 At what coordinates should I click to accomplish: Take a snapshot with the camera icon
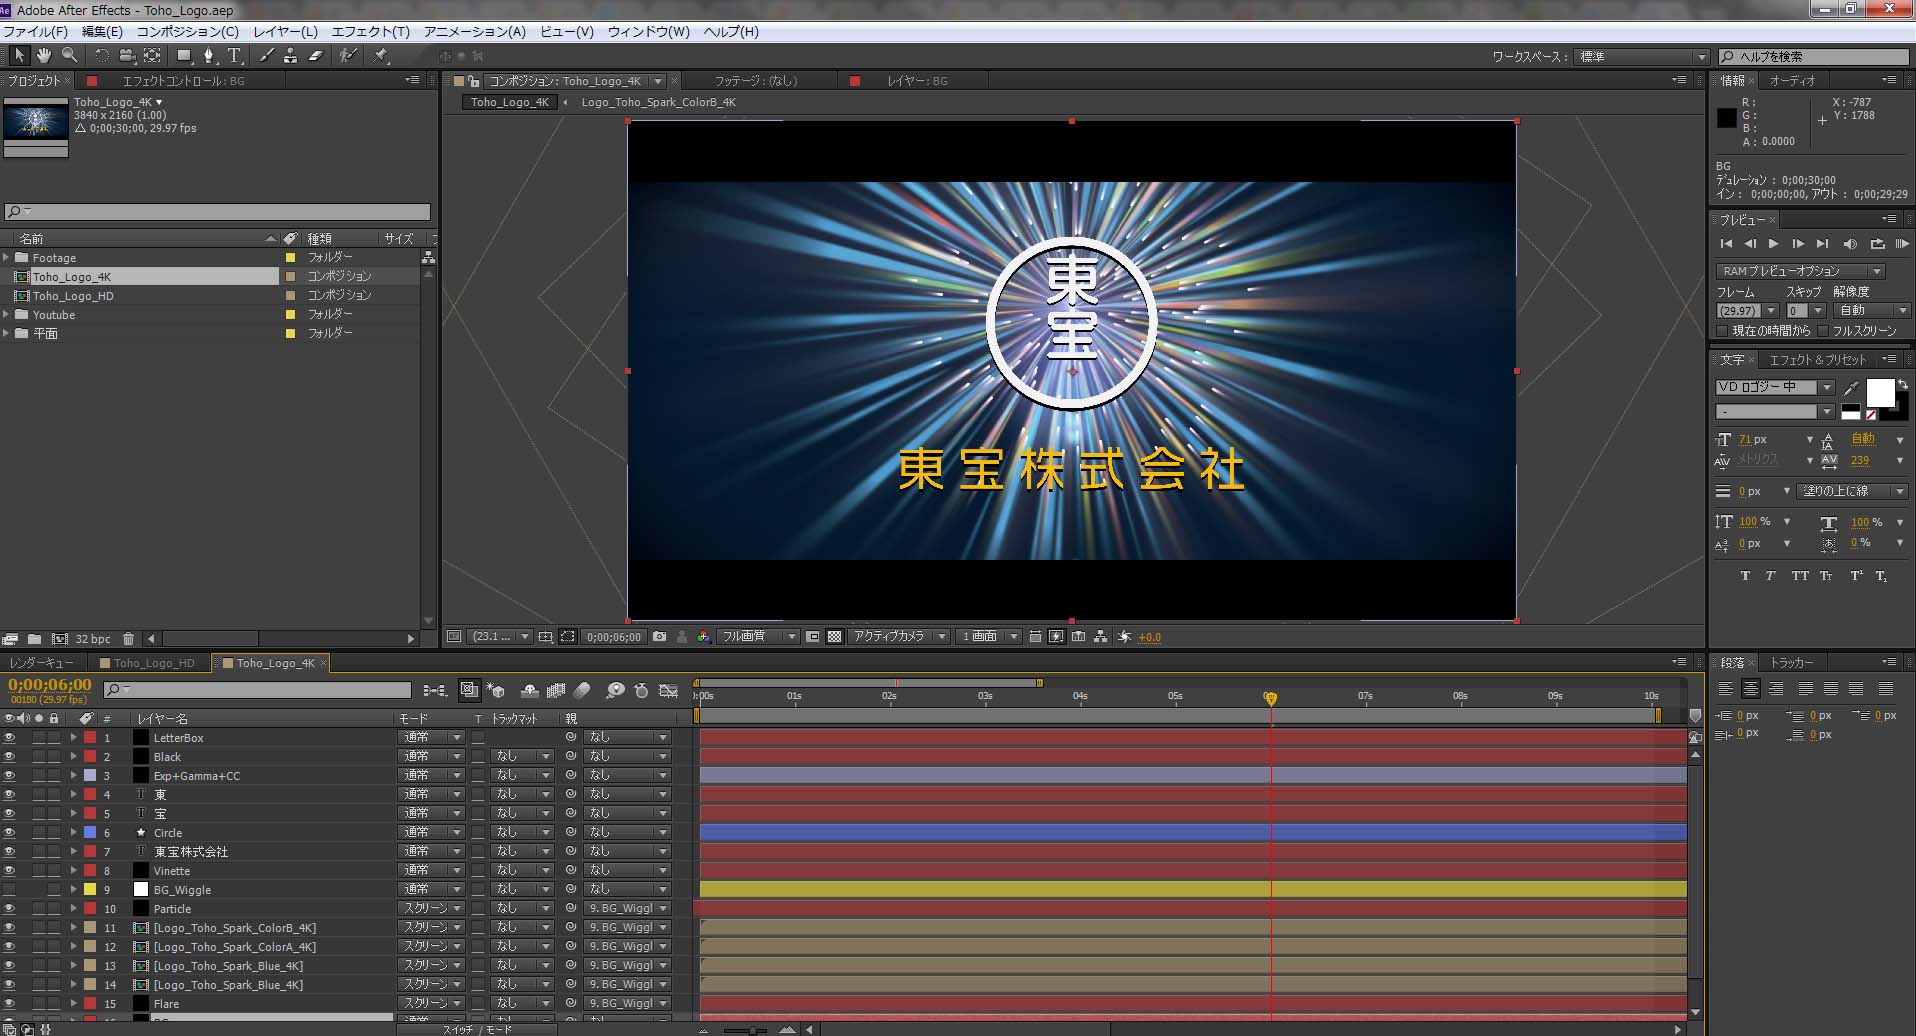click(659, 636)
